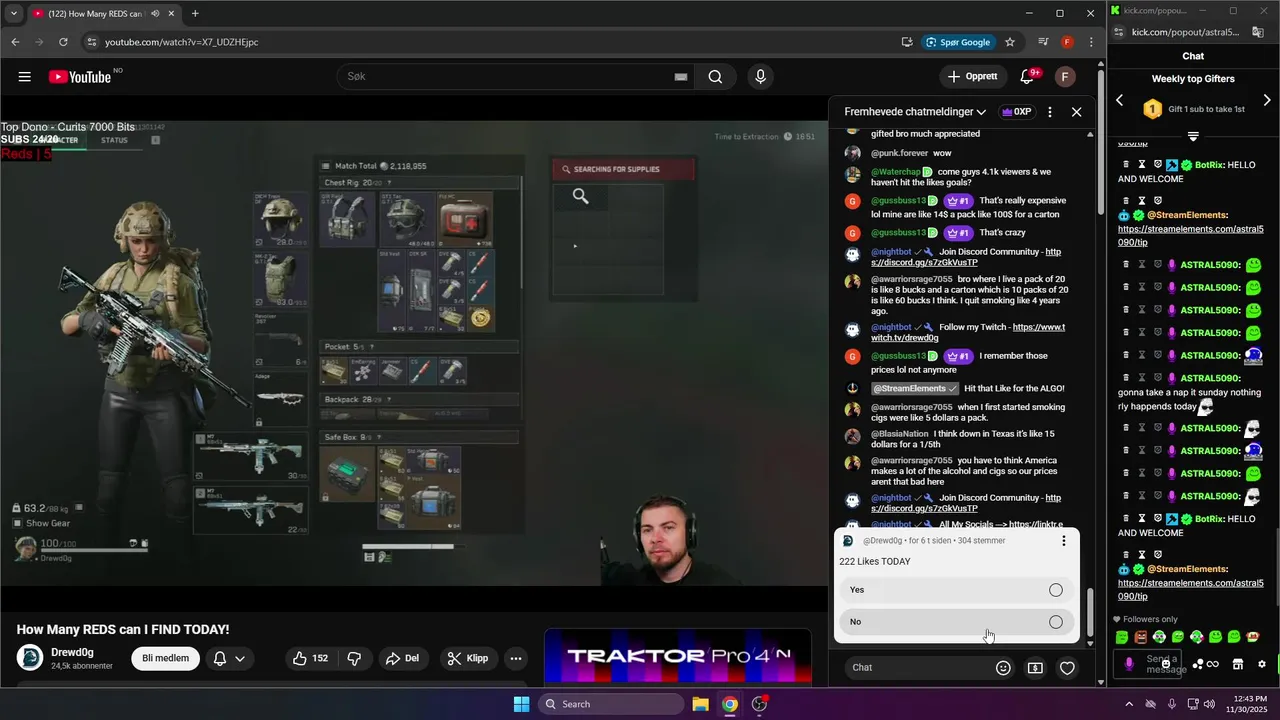This screenshot has width=1280, height=720.
Task: Go to the YouTube home logo
Action: [x=80, y=77]
